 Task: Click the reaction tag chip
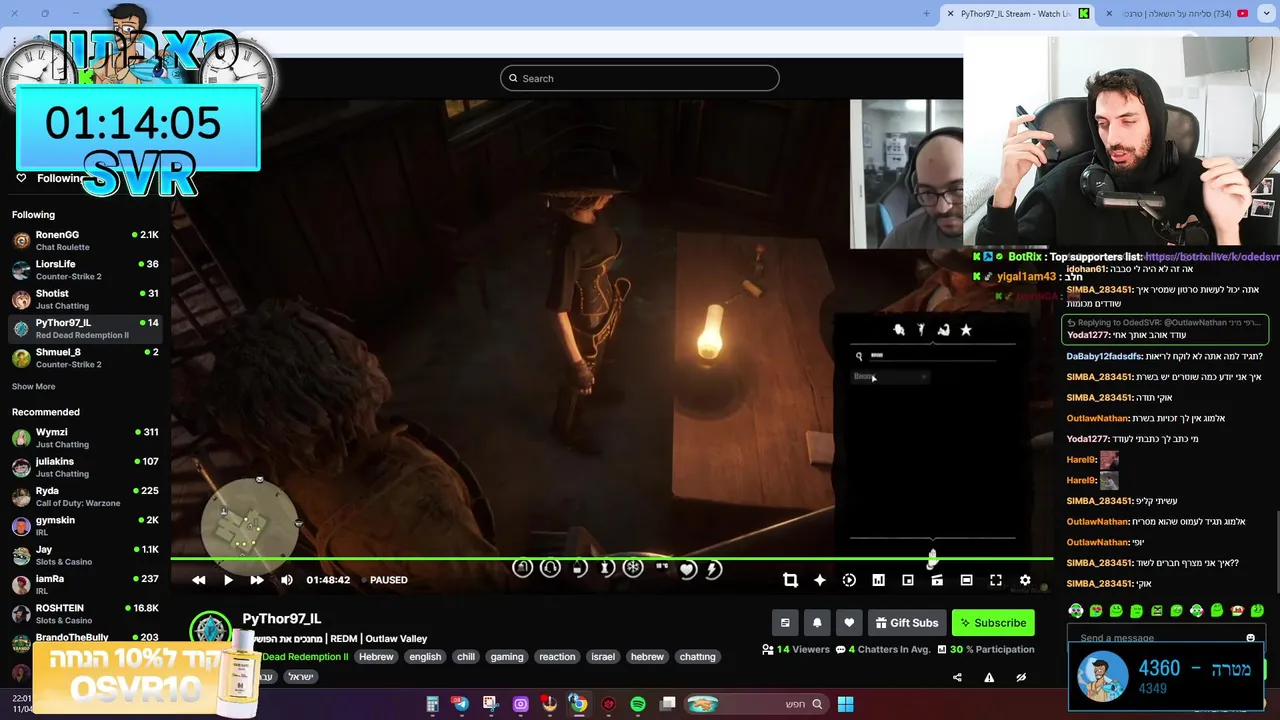[557, 657]
